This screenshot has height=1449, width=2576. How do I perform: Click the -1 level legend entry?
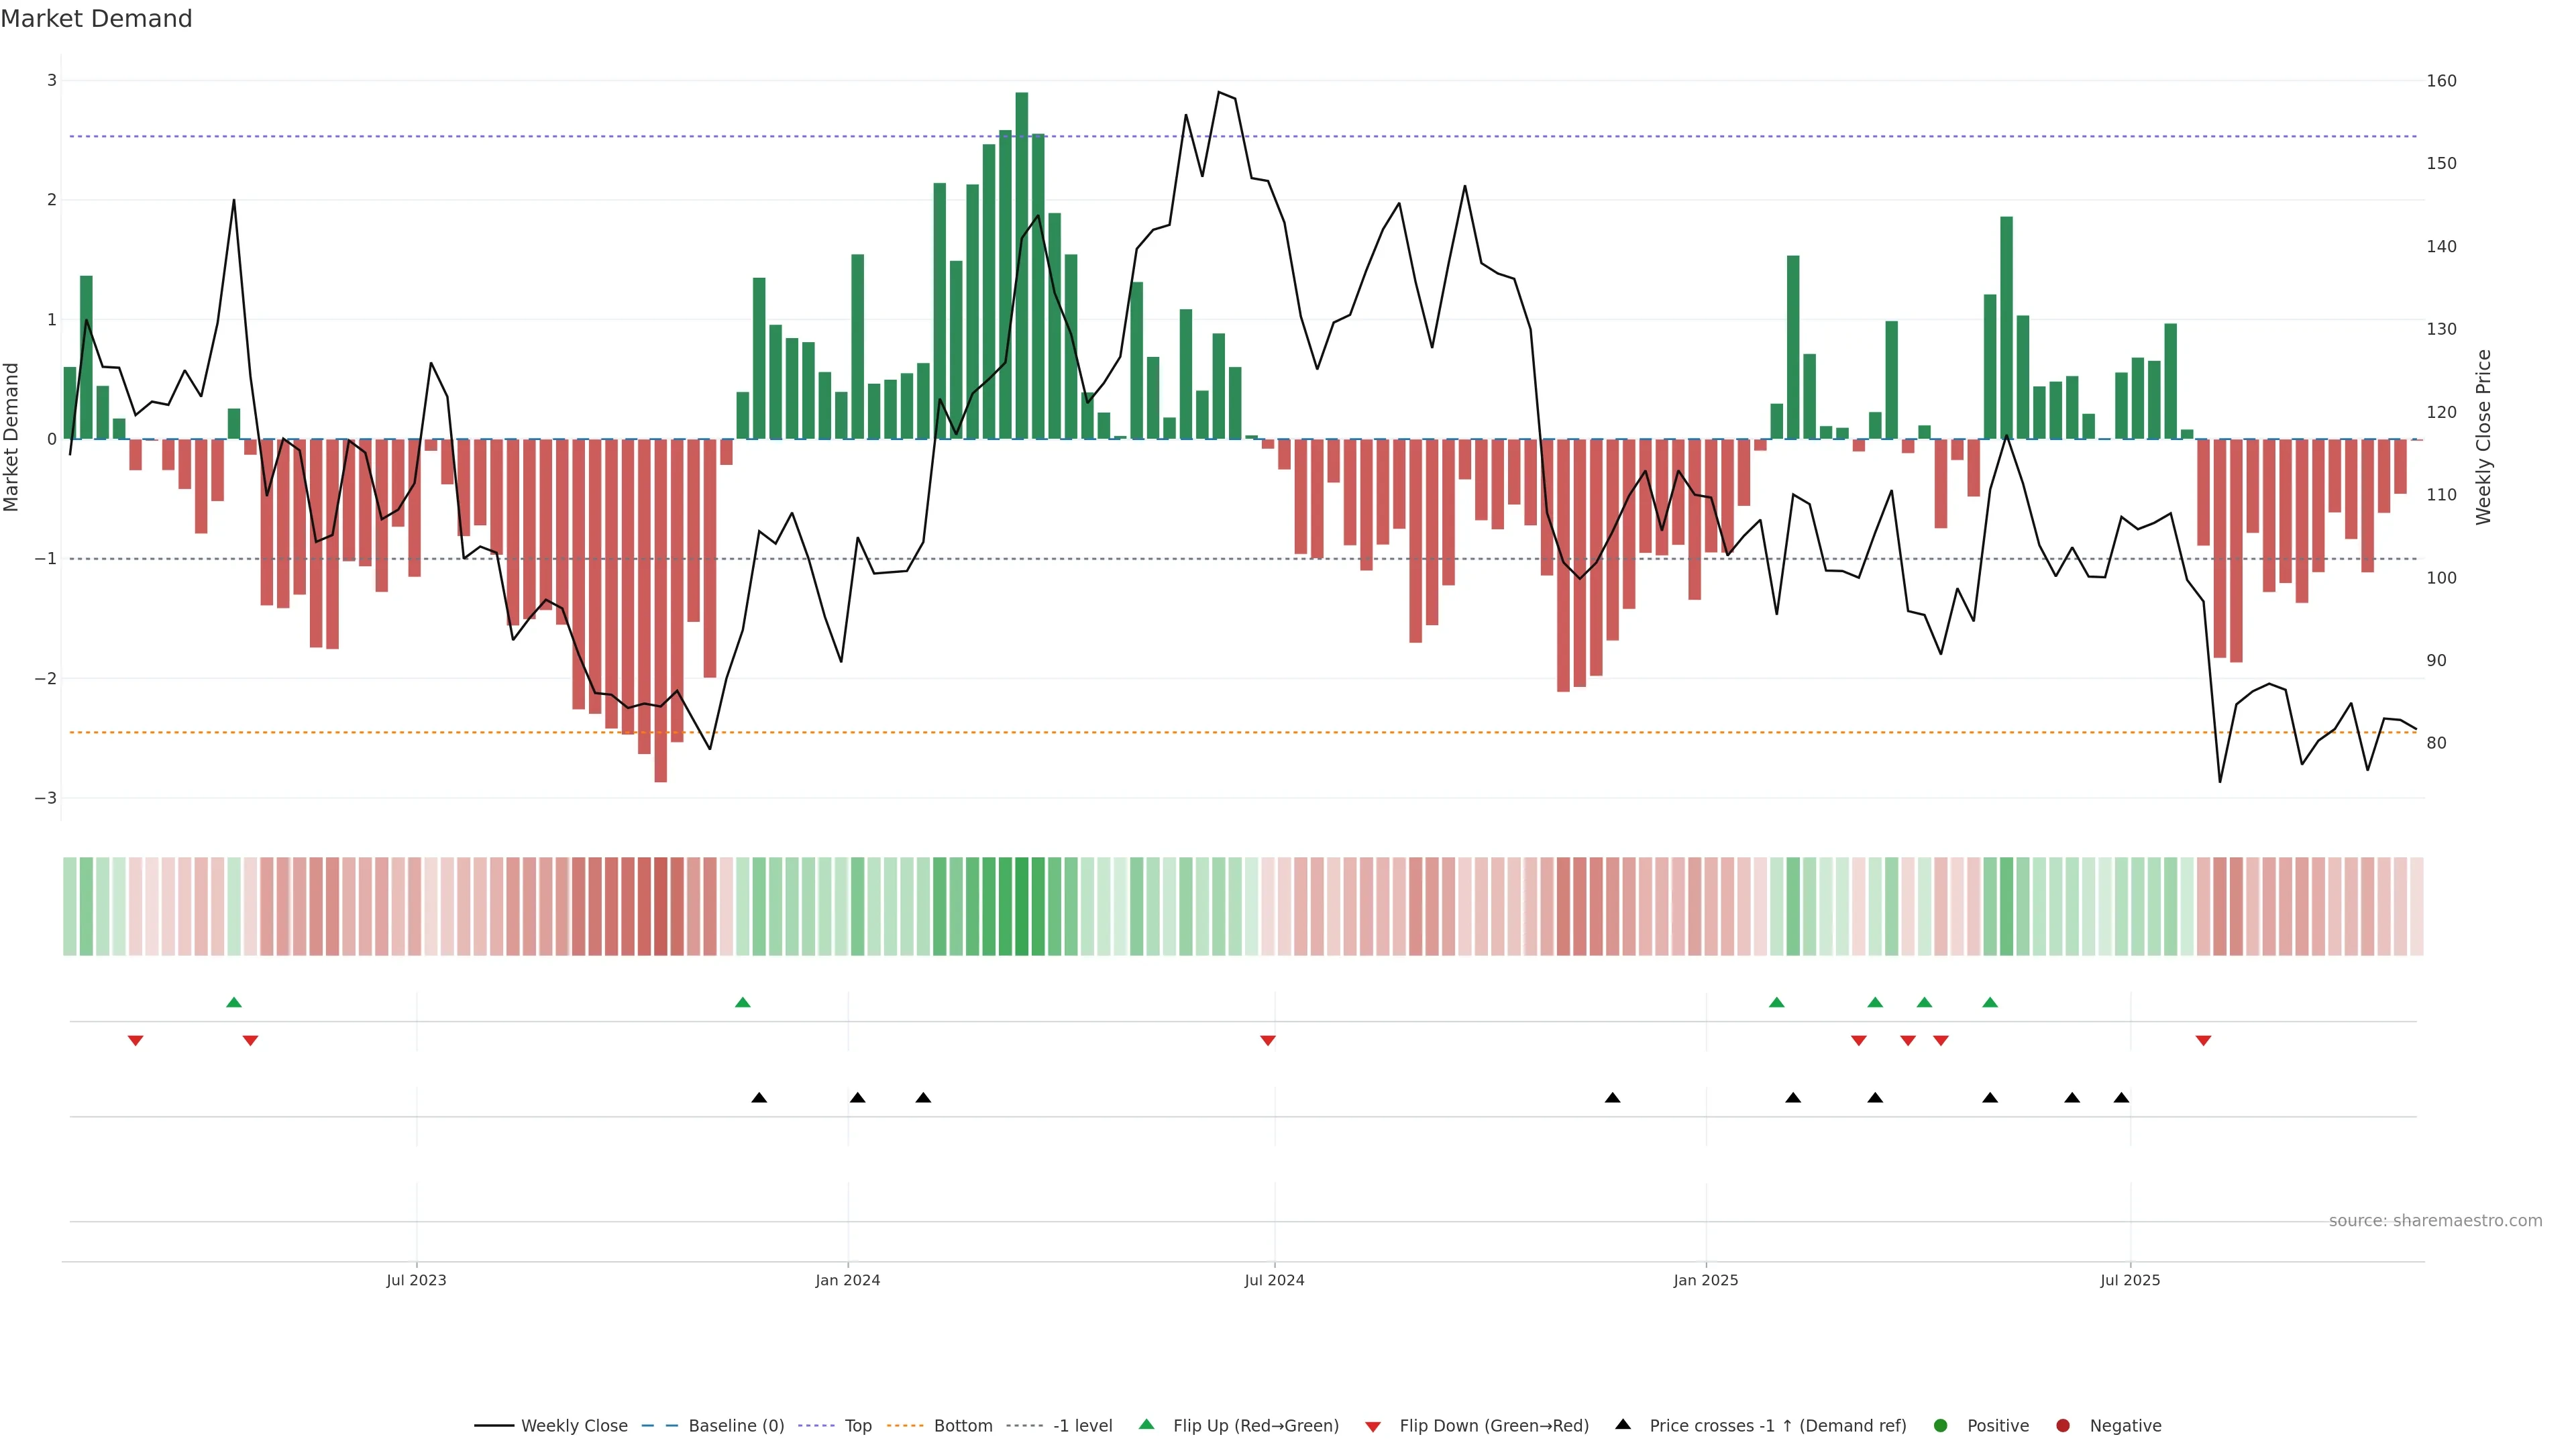[1082, 1425]
